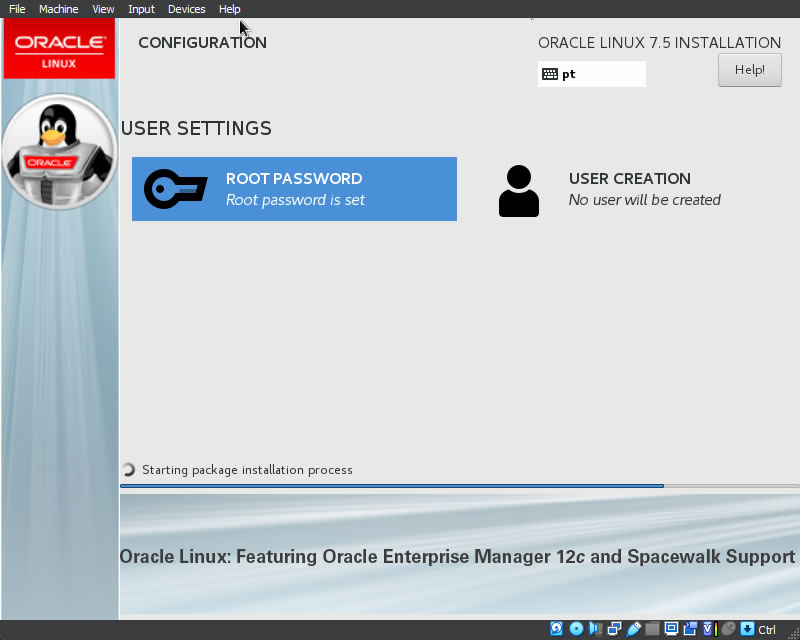Click the Oracle Enterprise Manager banner text
This screenshot has height=640, width=800.
coord(457,557)
